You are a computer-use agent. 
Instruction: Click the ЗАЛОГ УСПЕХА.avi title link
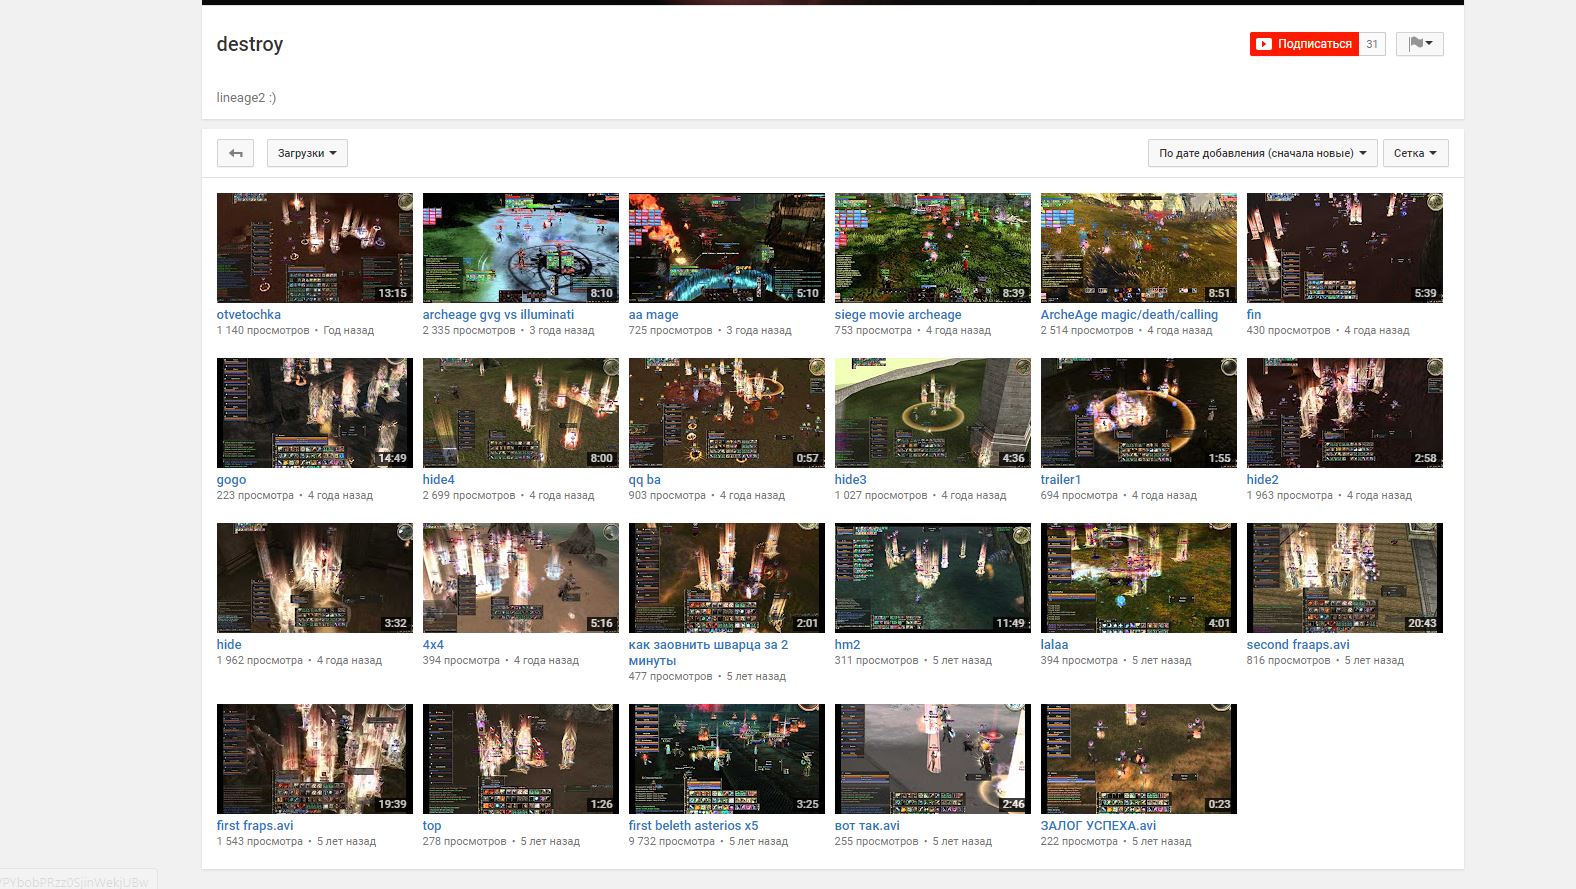tap(1099, 825)
